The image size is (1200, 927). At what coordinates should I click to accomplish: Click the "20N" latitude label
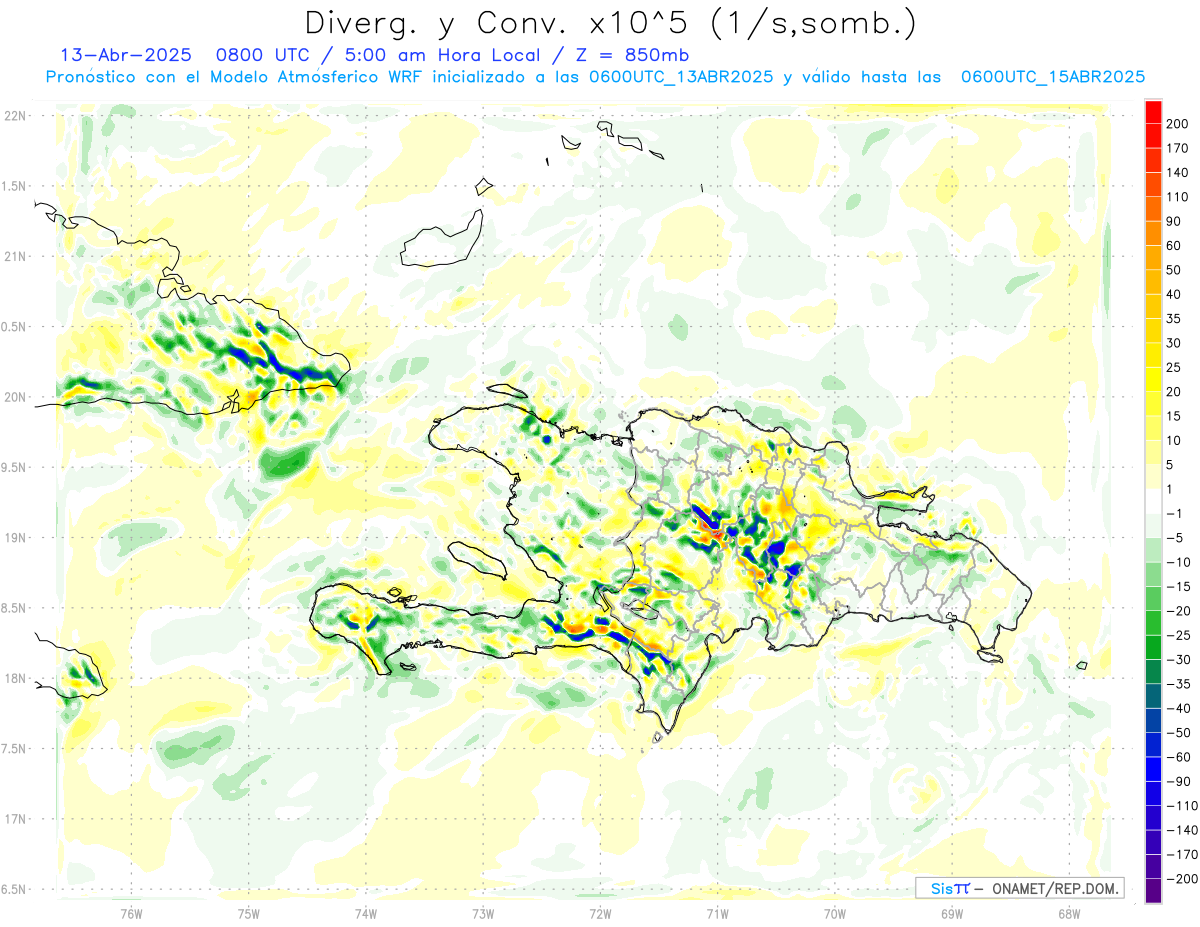15,397
